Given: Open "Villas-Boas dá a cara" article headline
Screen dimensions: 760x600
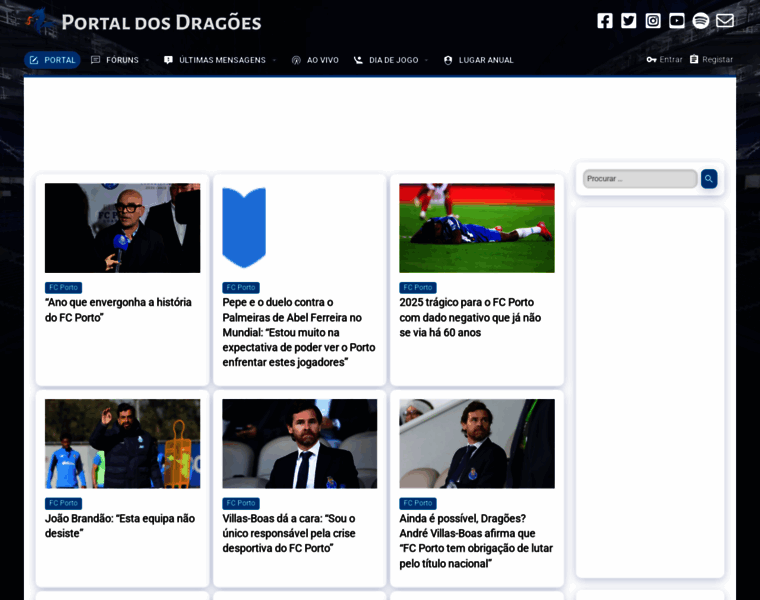Looking at the screenshot, I should pyautogui.click(x=289, y=533).
